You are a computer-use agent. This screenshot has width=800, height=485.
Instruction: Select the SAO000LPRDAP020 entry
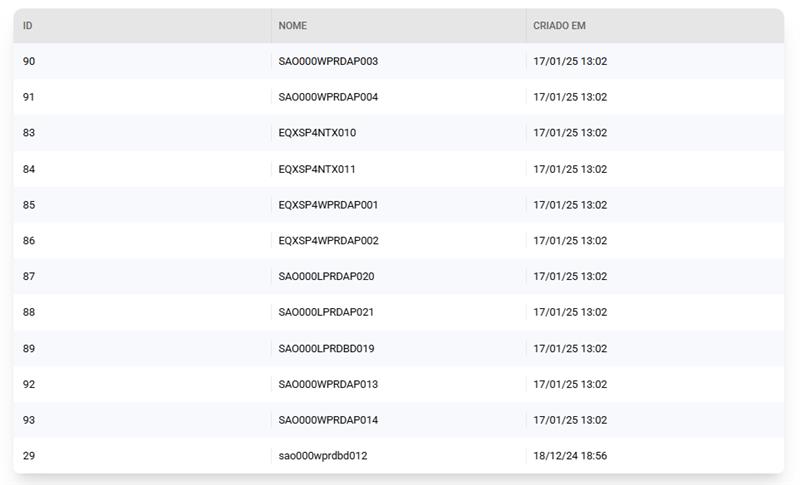[x=326, y=277]
